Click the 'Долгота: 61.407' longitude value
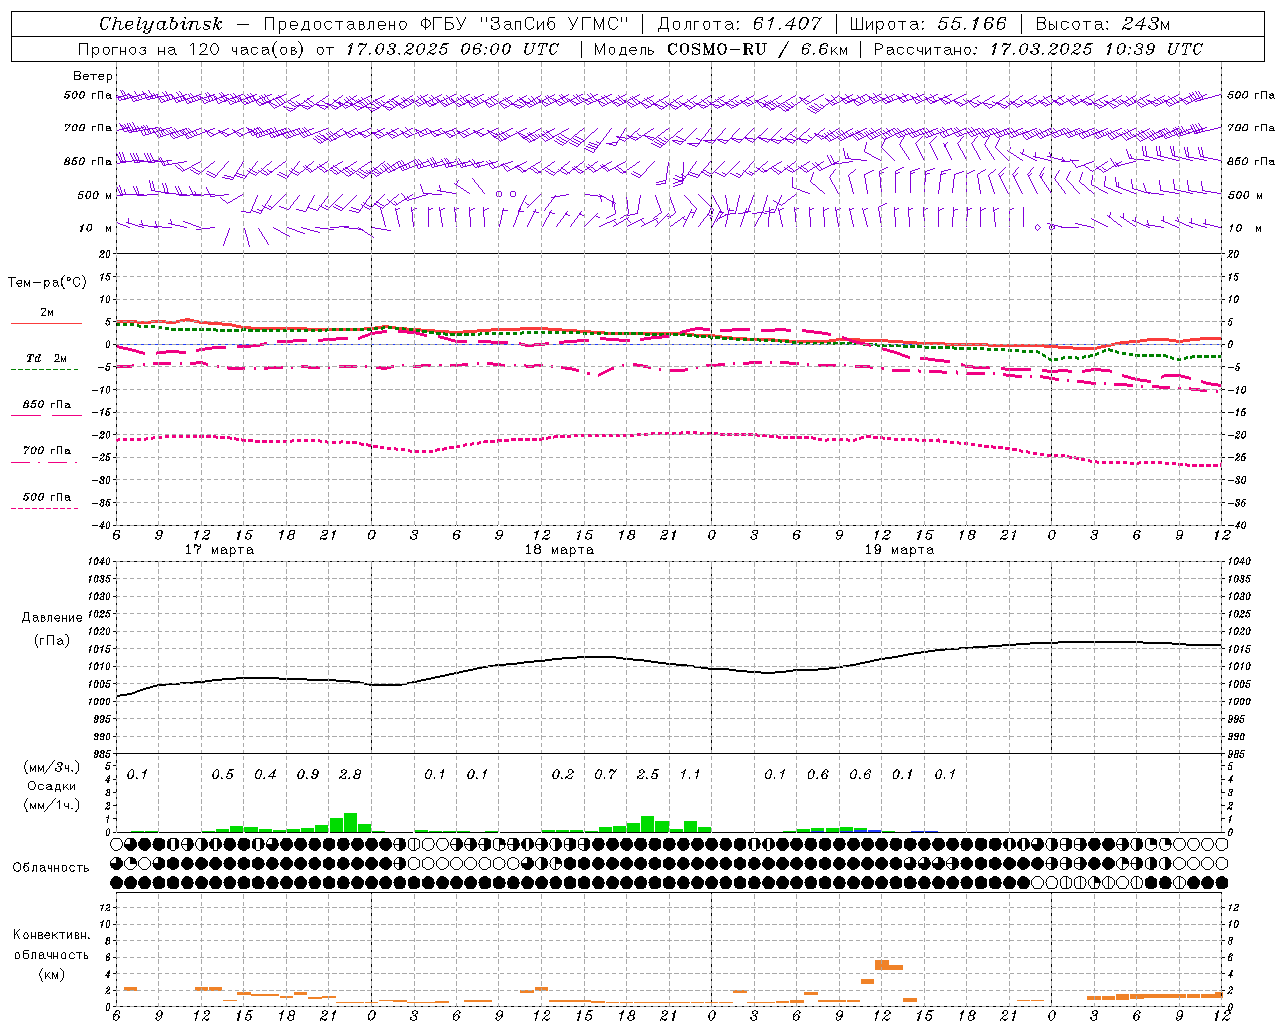 pos(739,24)
